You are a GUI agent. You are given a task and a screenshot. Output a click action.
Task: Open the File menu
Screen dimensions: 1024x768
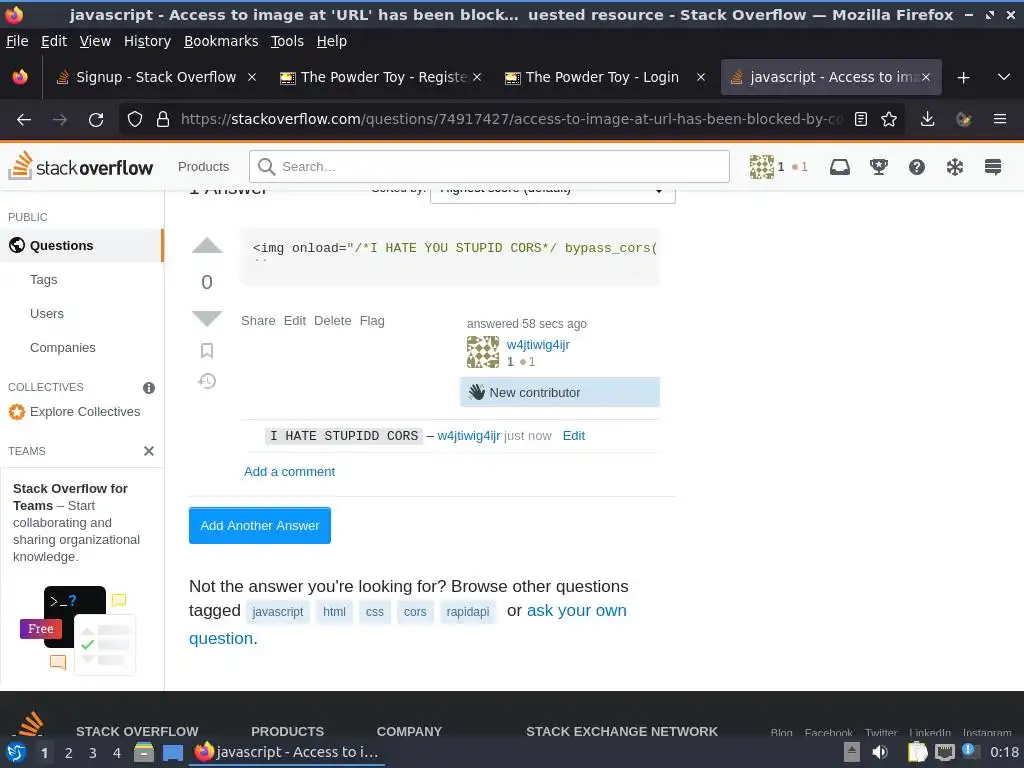[x=17, y=41]
